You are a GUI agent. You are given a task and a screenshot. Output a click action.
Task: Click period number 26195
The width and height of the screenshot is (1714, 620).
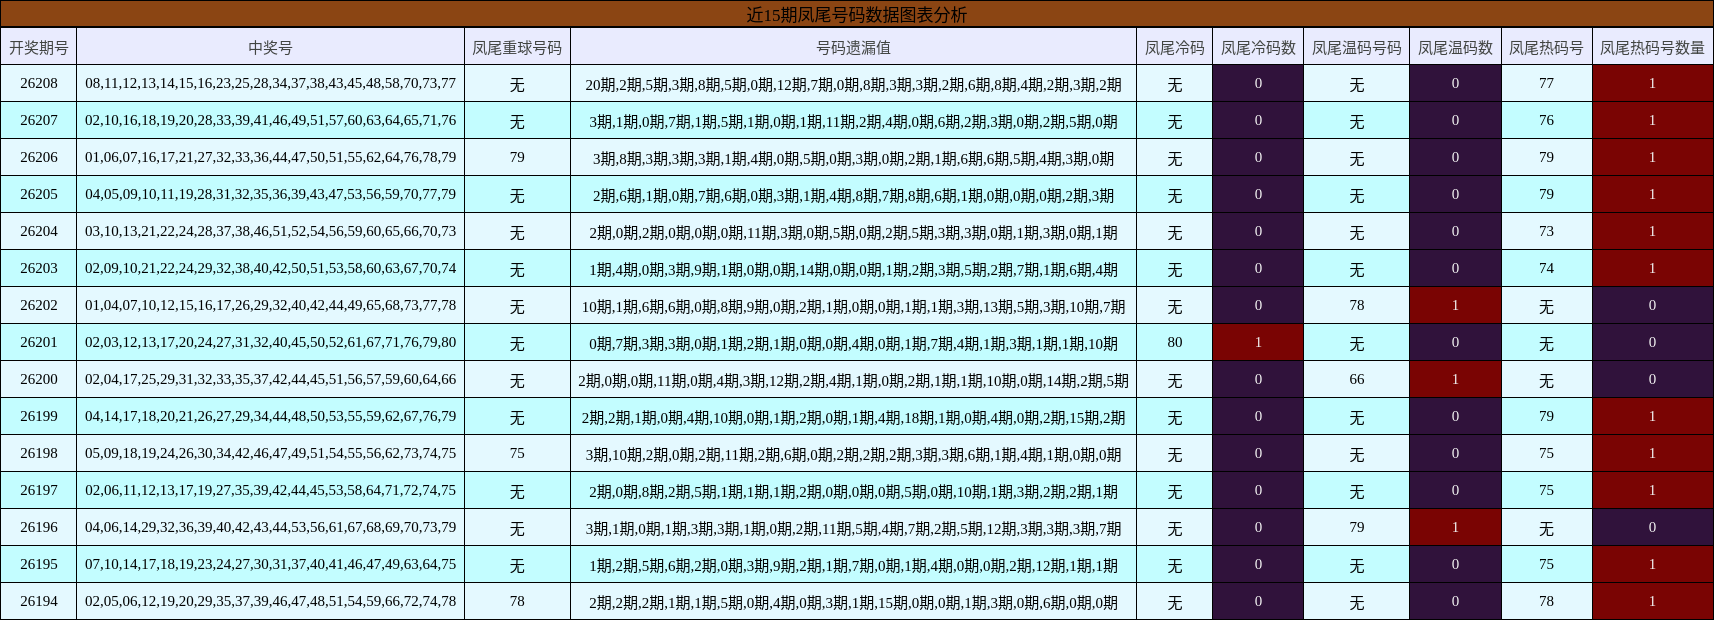point(39,565)
